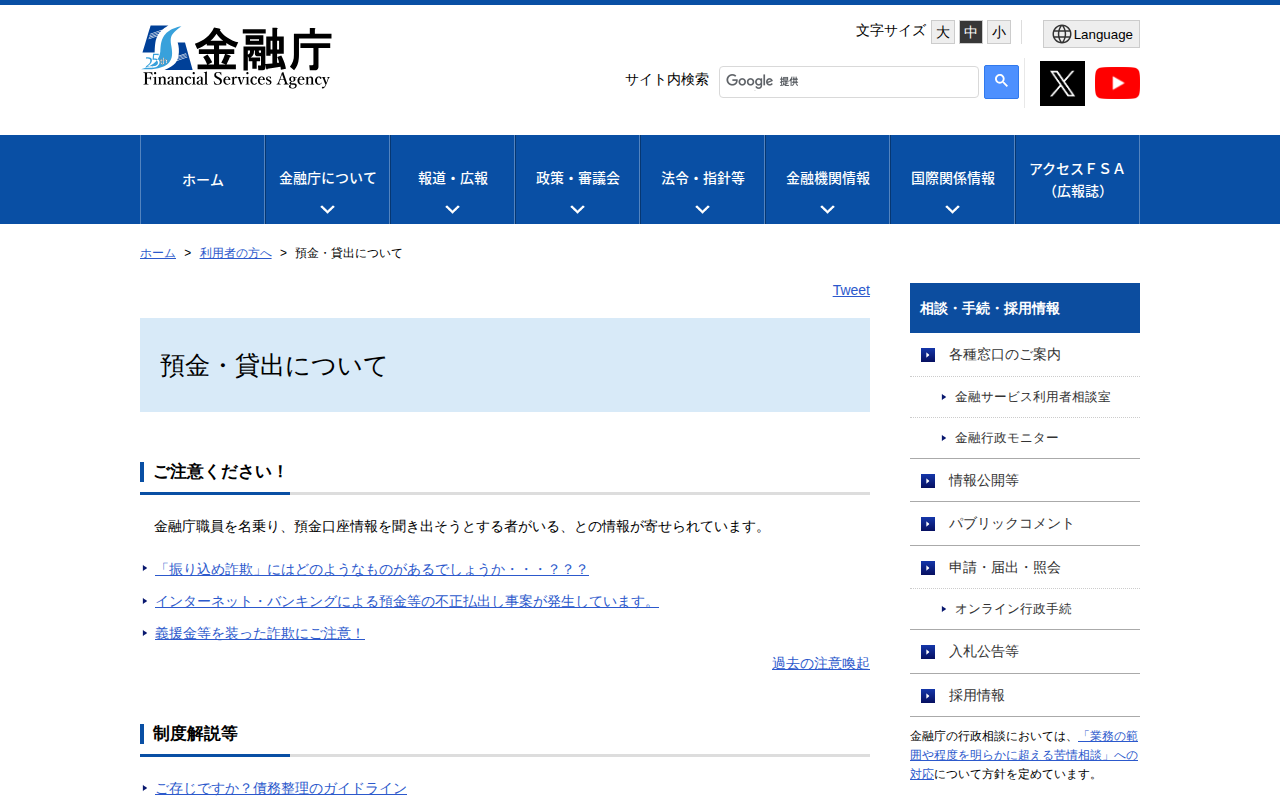Click the square bullet beside 採用情報
Screen dimensions: 1280x800
pos(928,696)
